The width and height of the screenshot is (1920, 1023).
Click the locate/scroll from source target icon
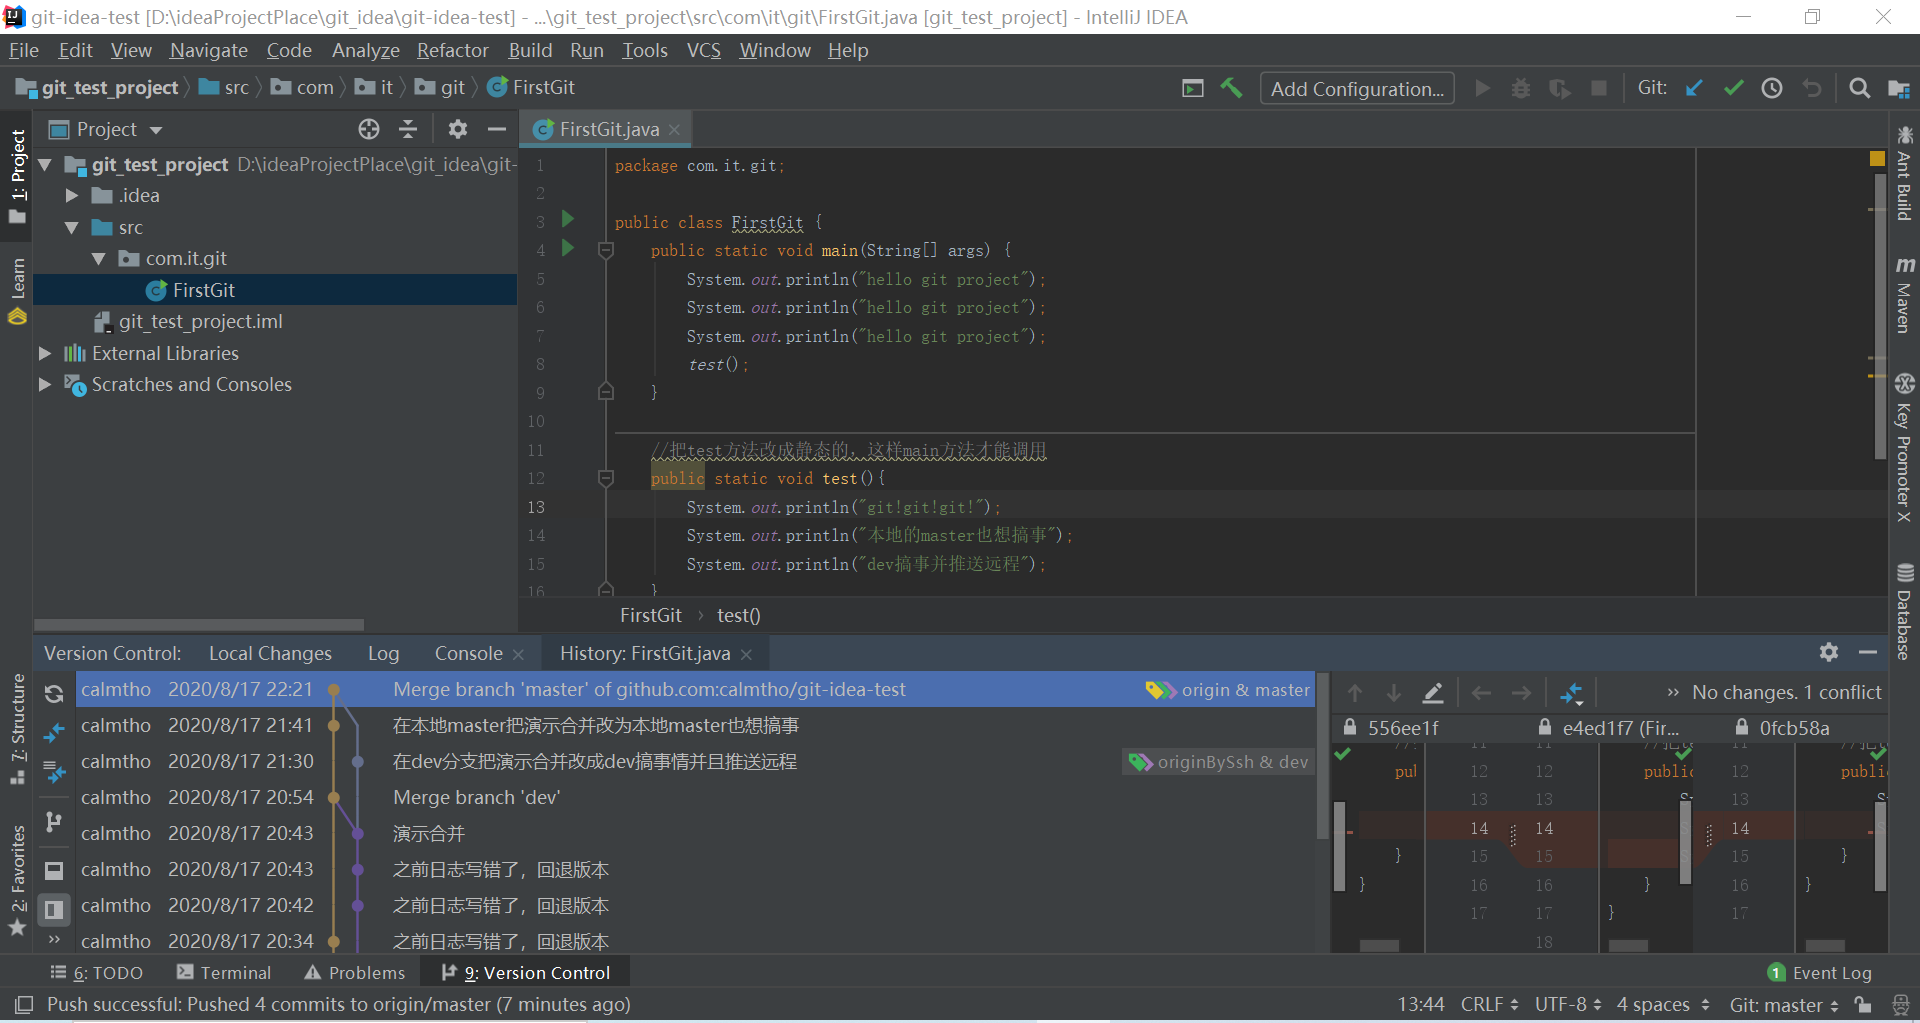coord(369,129)
